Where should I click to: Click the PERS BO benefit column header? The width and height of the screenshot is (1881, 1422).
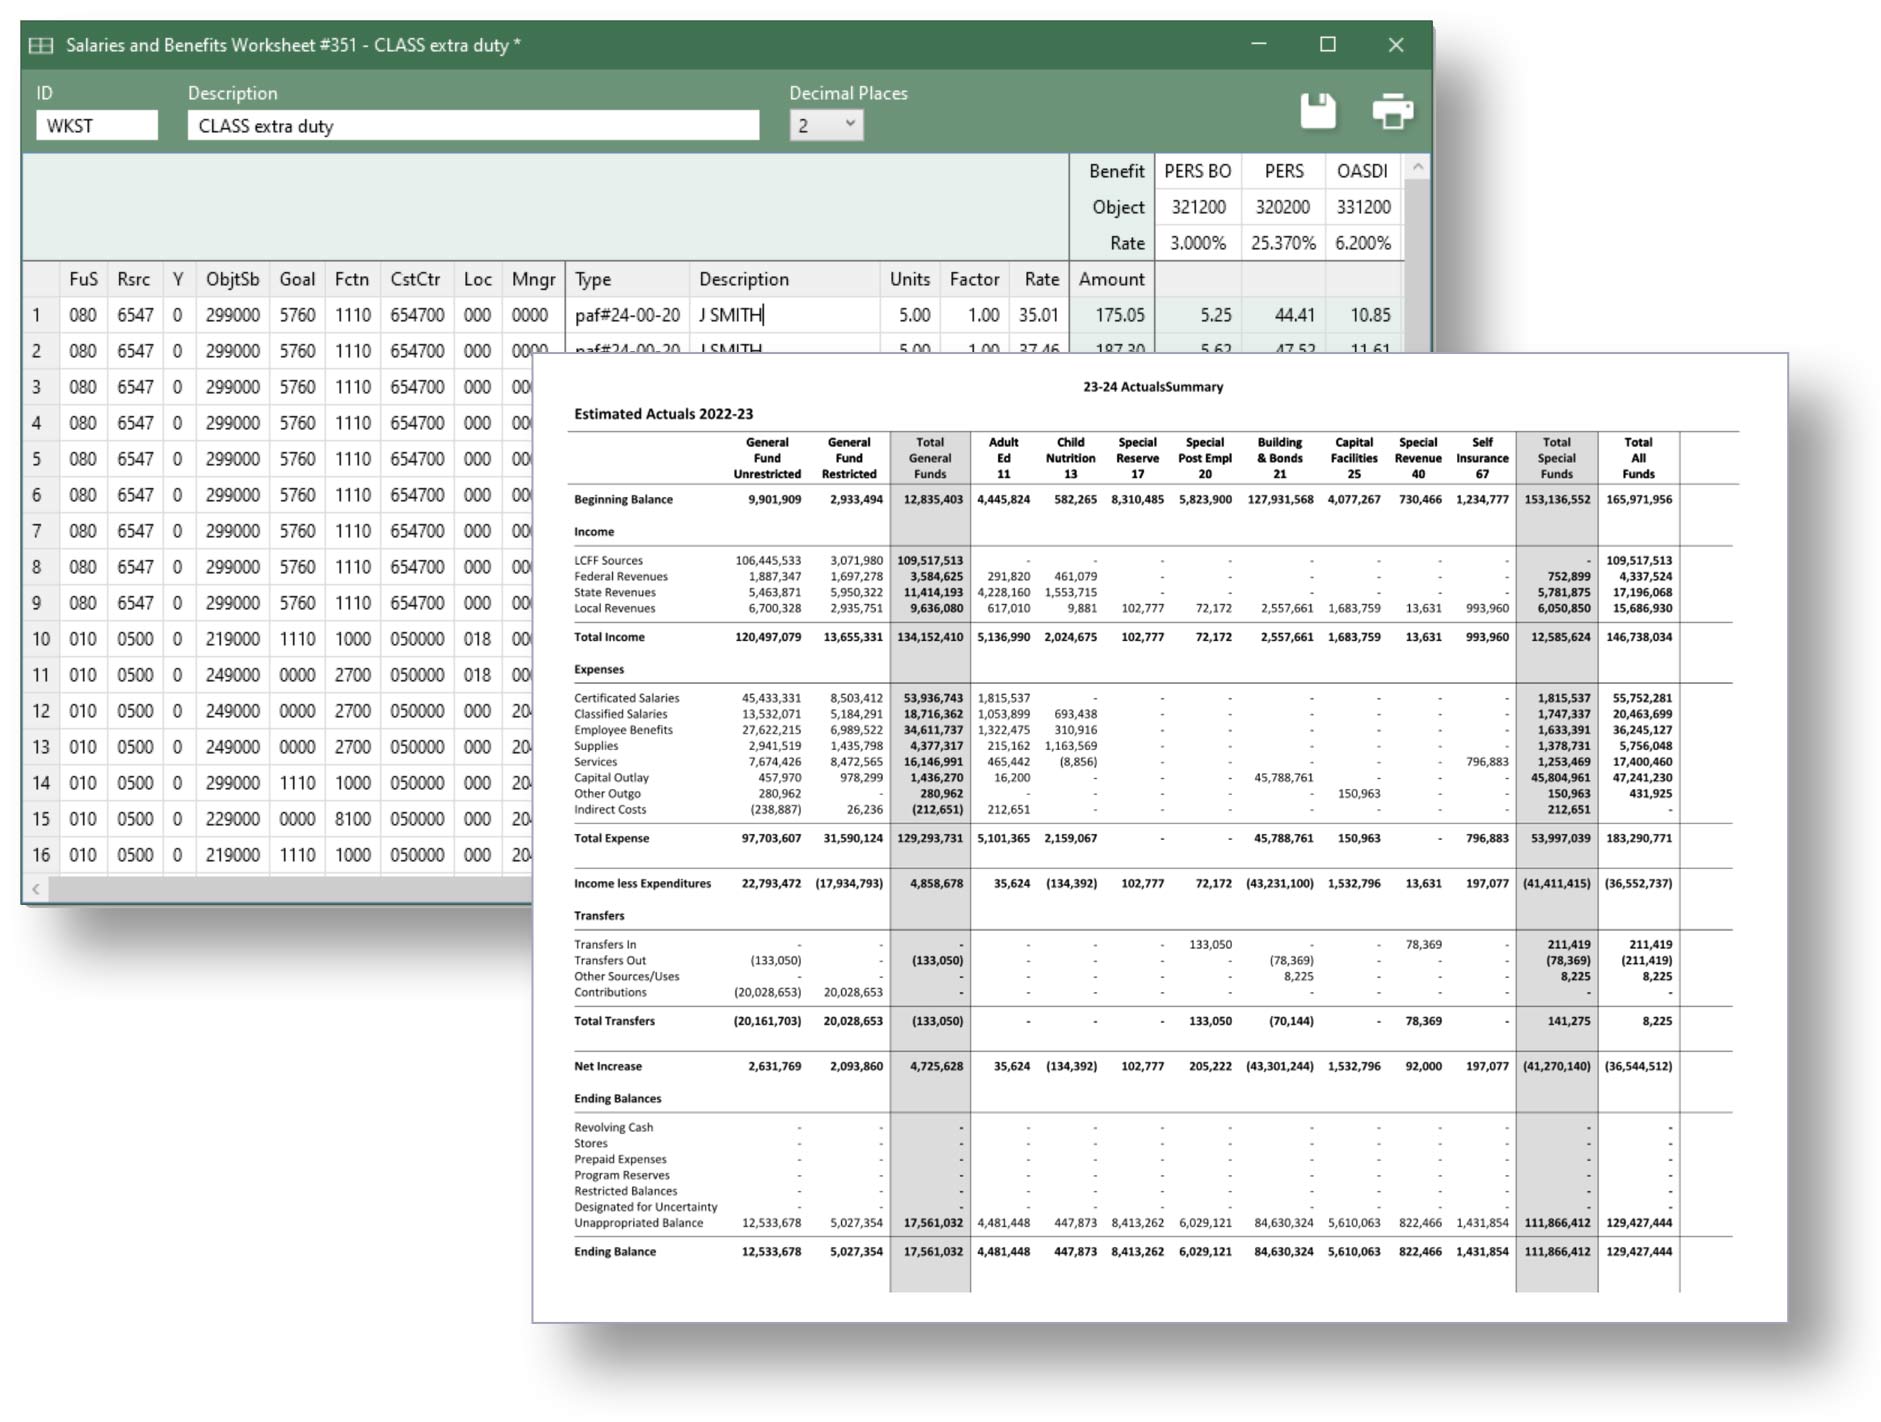(x=1197, y=171)
